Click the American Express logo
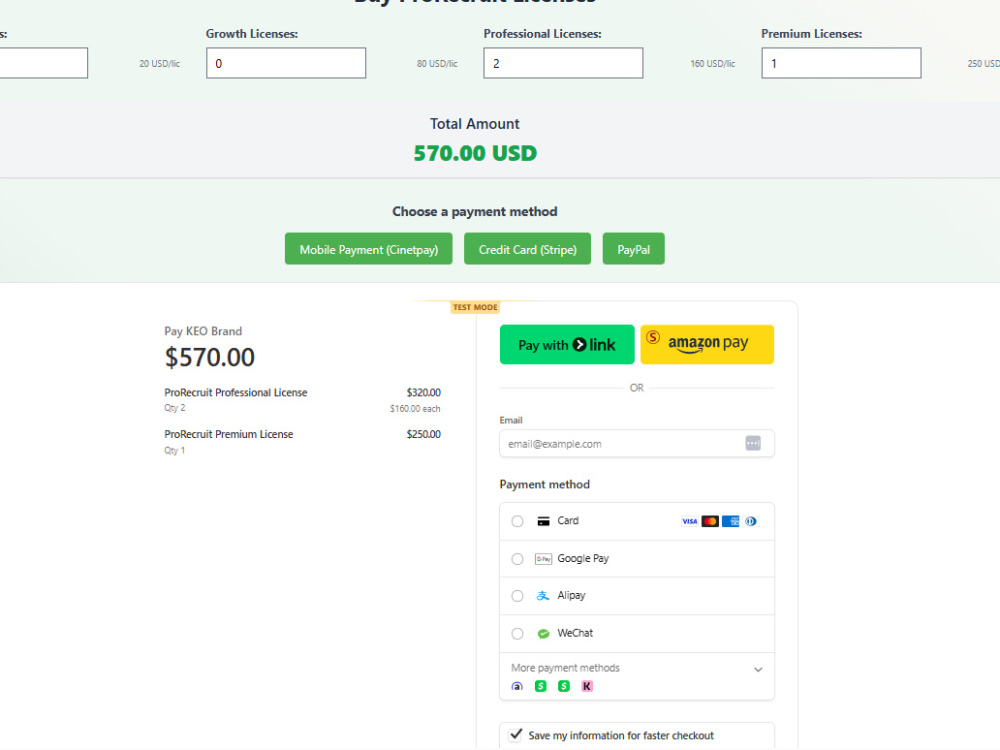 coord(730,521)
